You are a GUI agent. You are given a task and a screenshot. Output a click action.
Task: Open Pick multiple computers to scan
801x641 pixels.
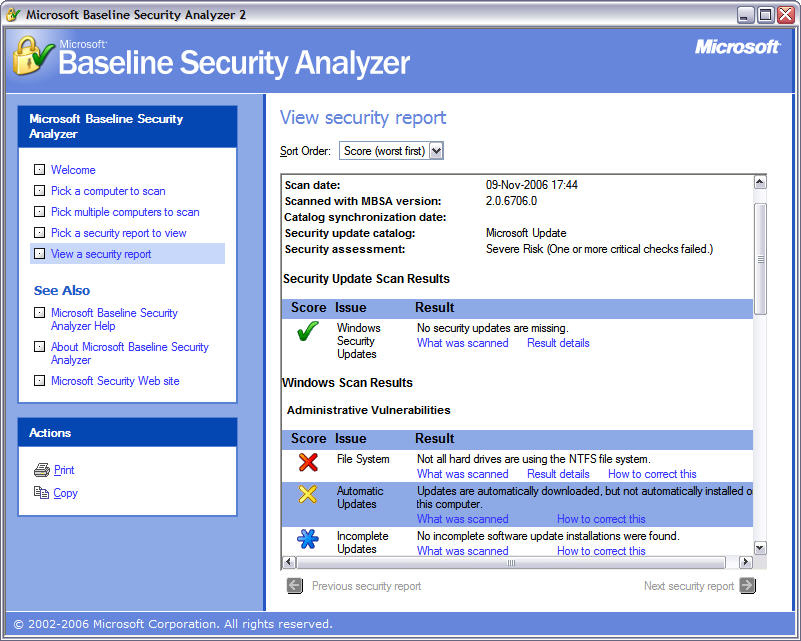125,212
